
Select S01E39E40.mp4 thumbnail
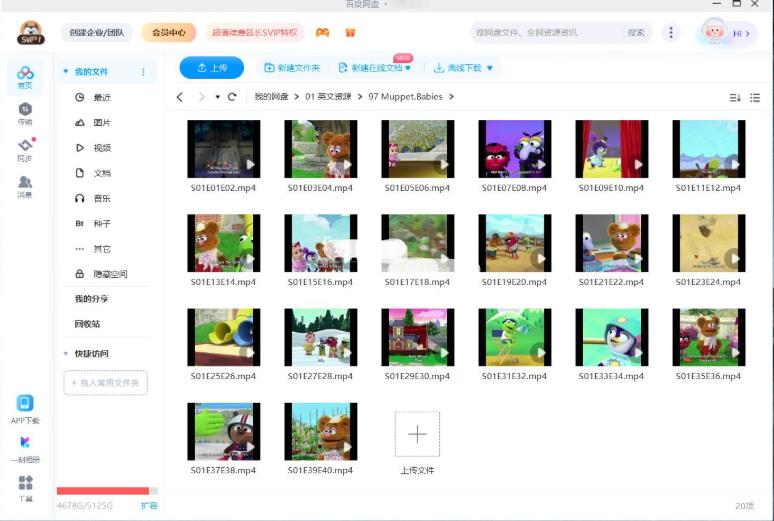(x=321, y=432)
